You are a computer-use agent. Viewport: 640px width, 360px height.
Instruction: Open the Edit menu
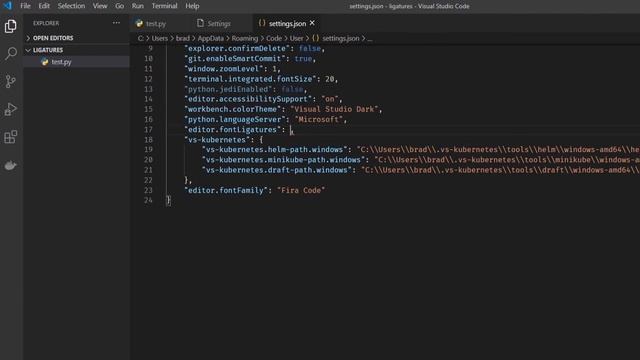click(44, 6)
